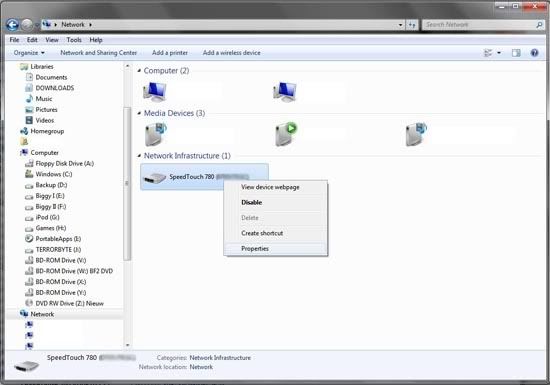This screenshot has width=550, height=385.
Task: Select the first computer icon
Action: tap(155, 92)
